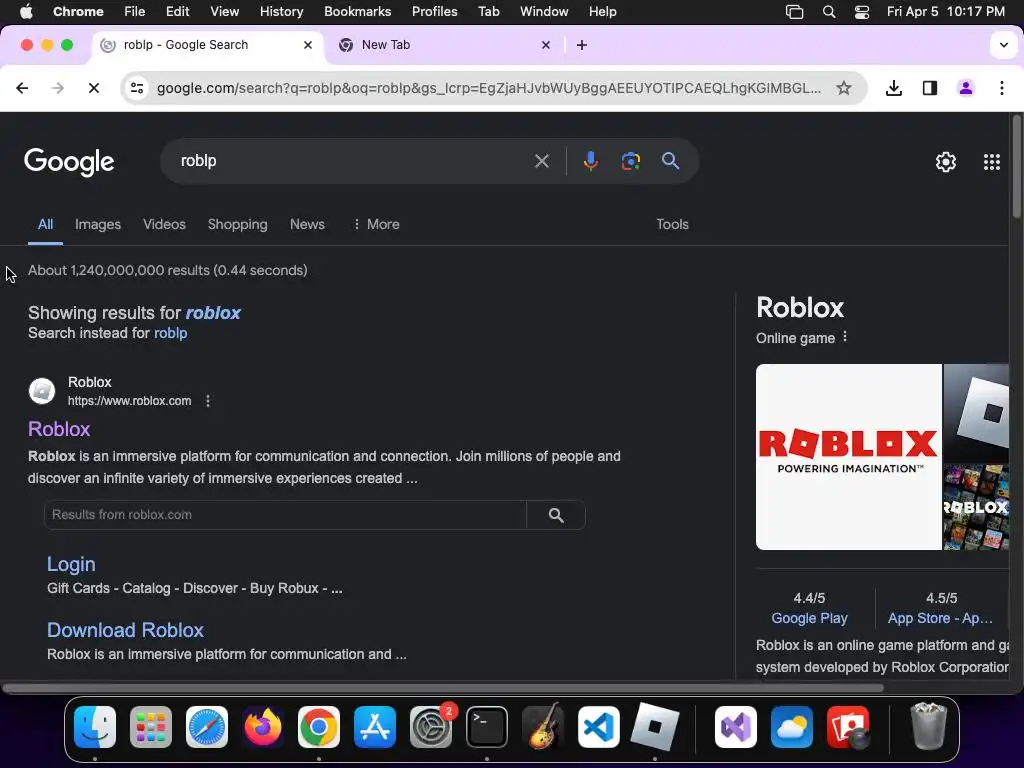Open macOS Control Center toggle icon
This screenshot has height=768, width=1024.
[862, 12]
